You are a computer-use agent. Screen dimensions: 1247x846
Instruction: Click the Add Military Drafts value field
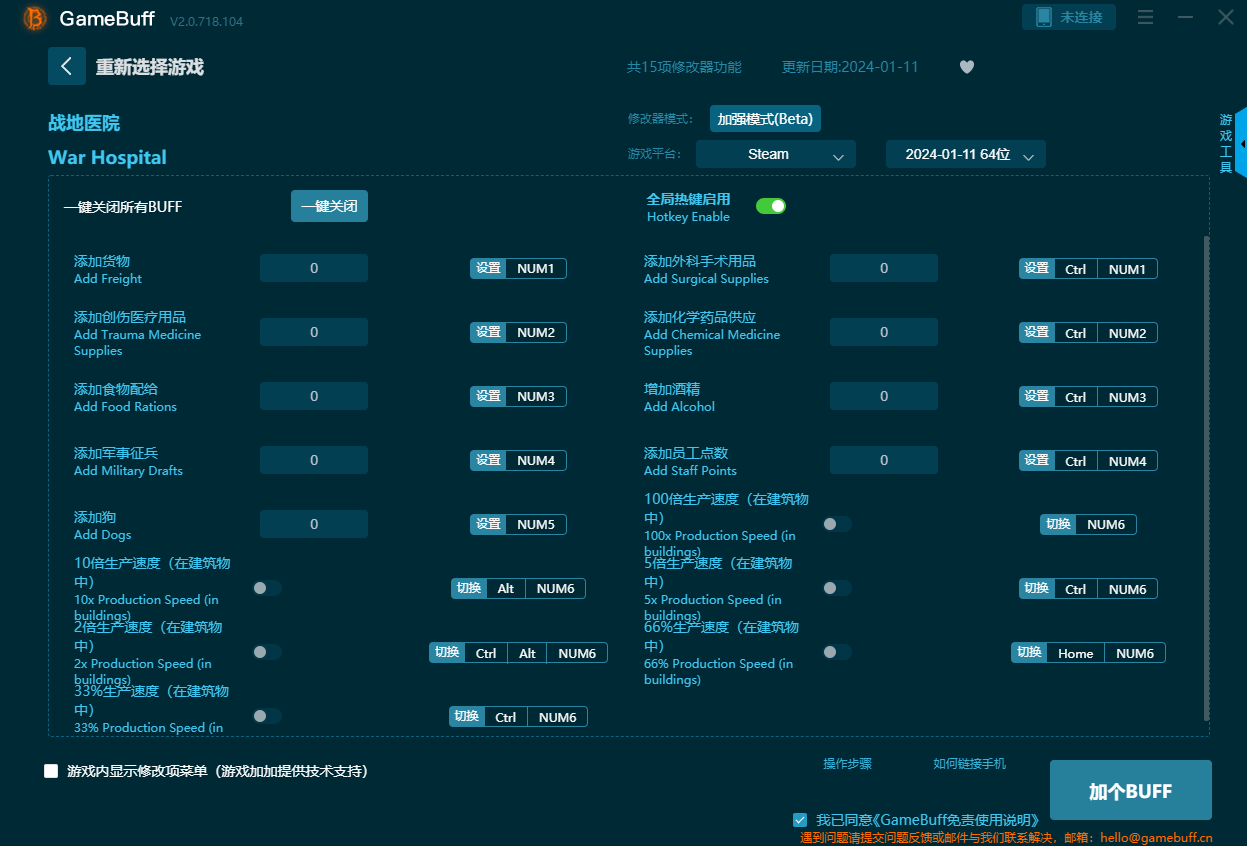(x=314, y=460)
